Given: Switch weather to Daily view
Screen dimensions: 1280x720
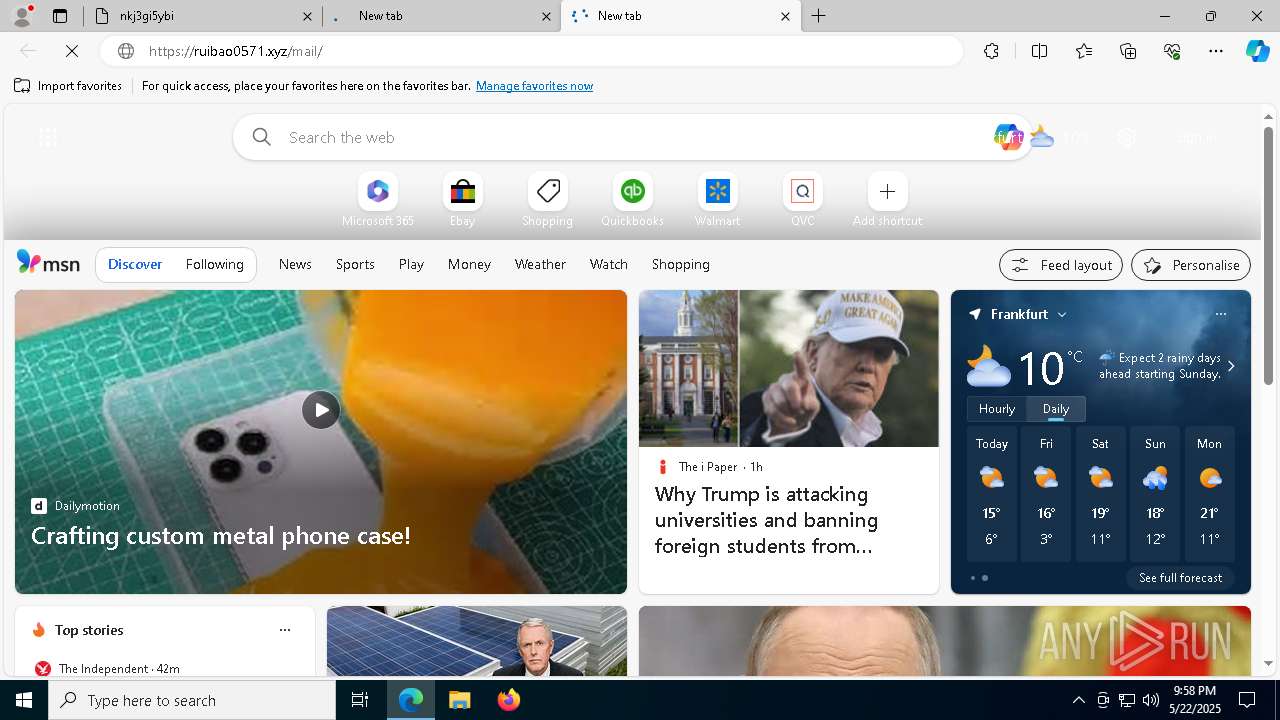Looking at the screenshot, I should [1056, 408].
